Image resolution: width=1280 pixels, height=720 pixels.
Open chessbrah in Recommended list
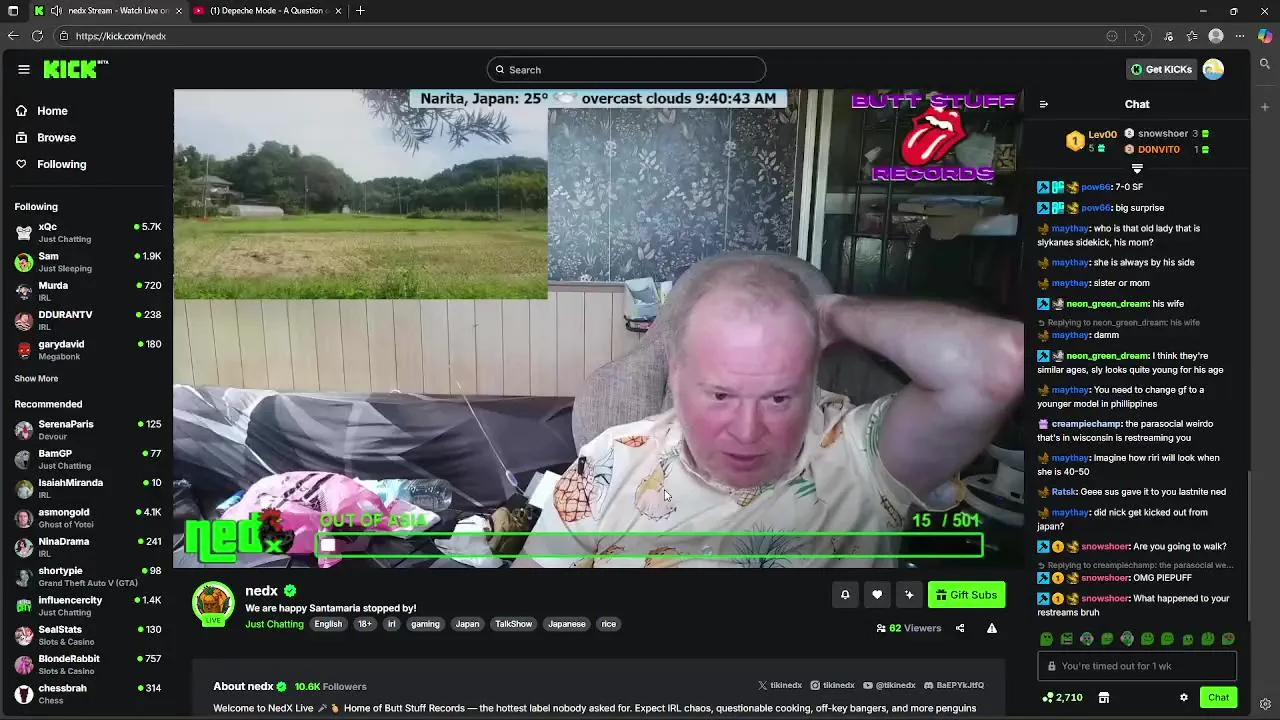click(87, 694)
